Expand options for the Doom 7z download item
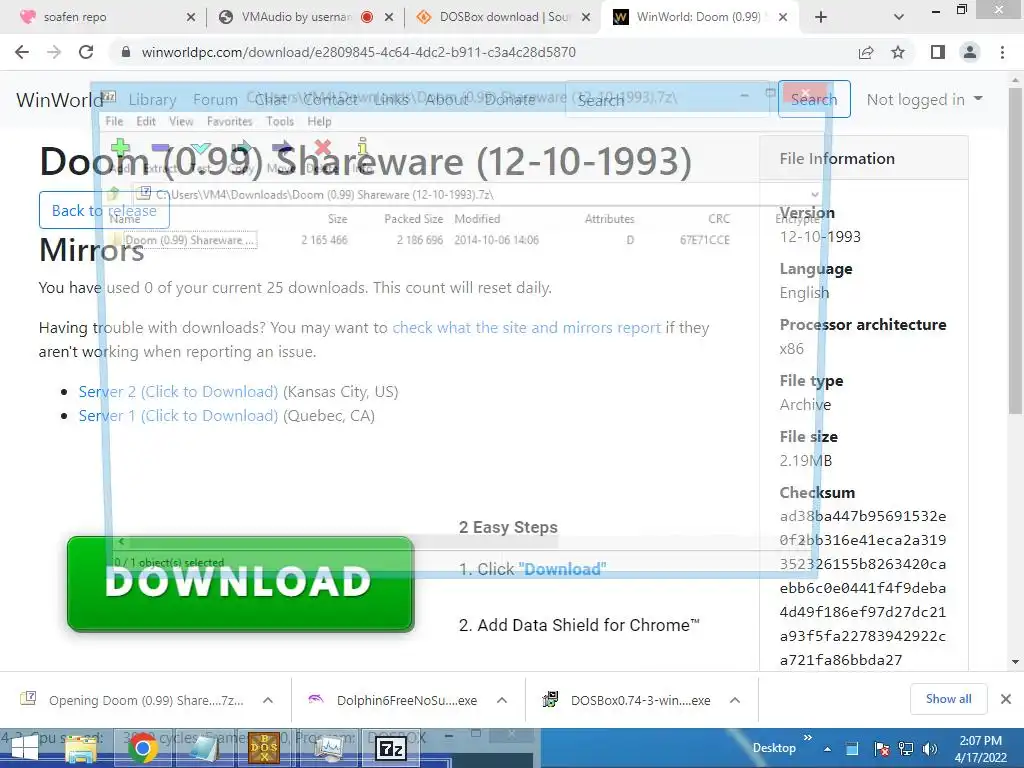This screenshot has width=1024, height=768. [268, 700]
